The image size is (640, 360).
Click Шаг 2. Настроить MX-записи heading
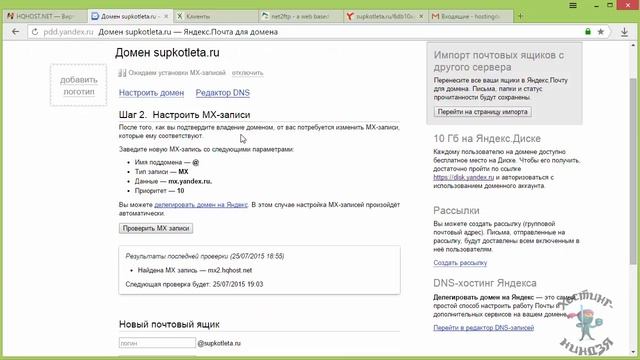(x=184, y=115)
